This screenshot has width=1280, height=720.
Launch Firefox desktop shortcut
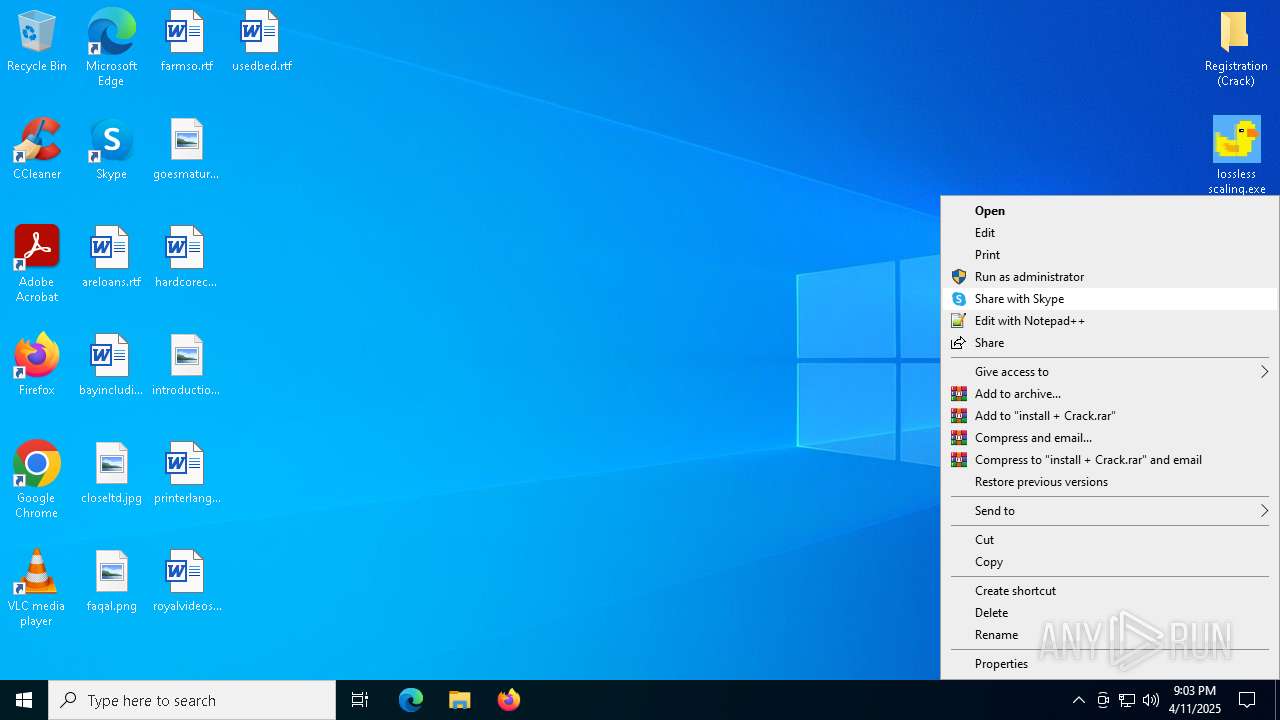[37, 366]
